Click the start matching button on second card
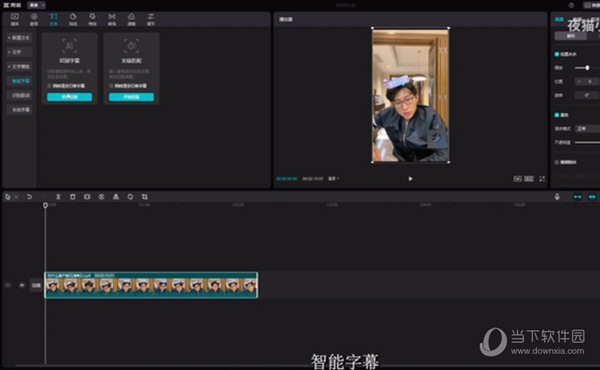 [131, 97]
